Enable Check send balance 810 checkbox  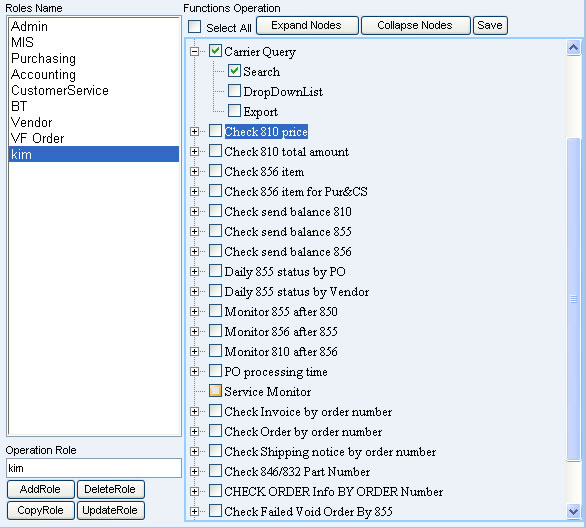[x=215, y=211]
